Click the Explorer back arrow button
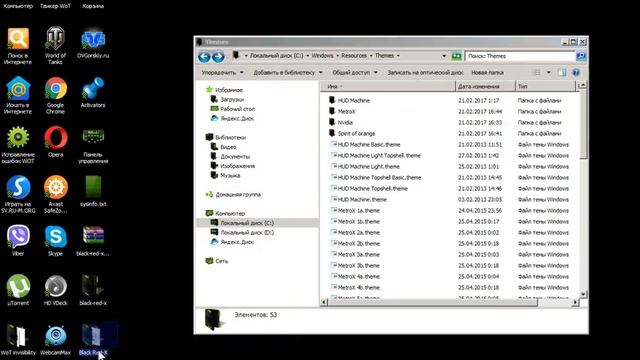Screen dimensions: 640x360 pyautogui.click(x=204, y=56)
